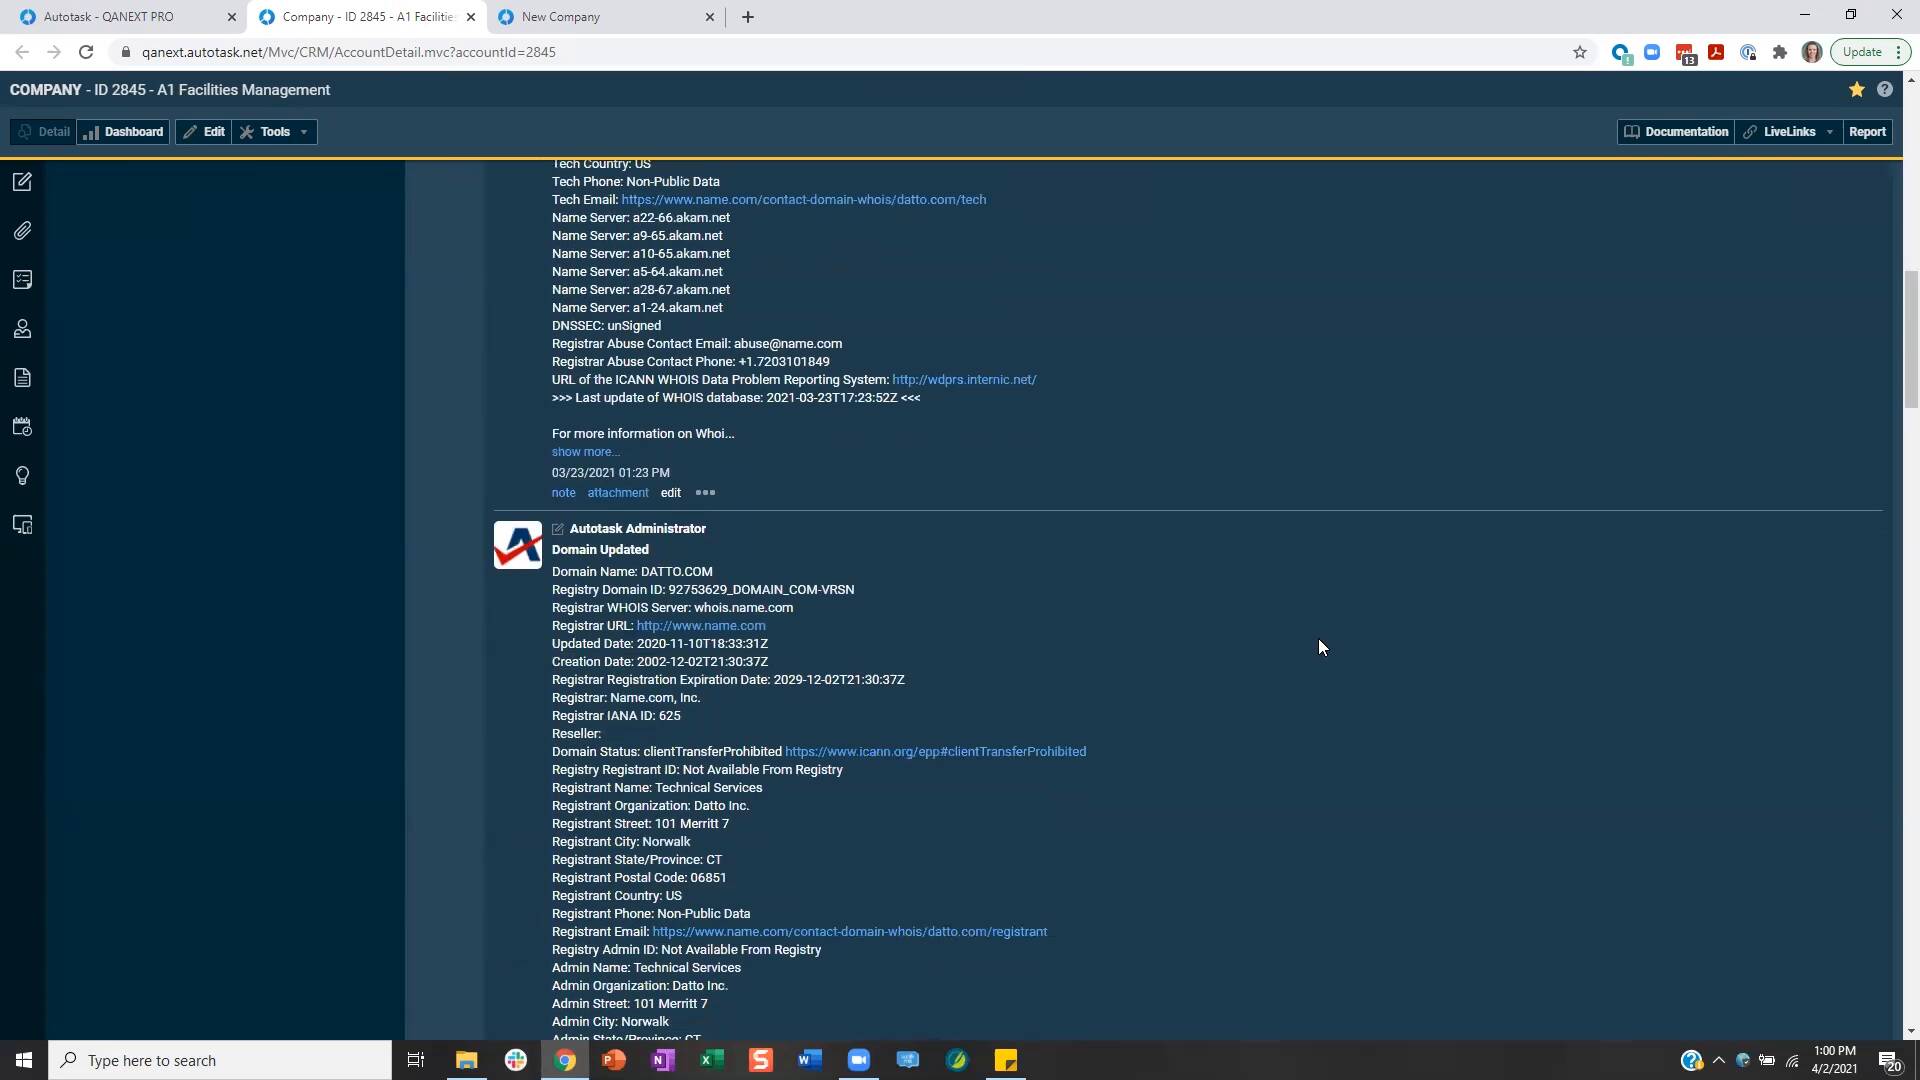Screen dimensions: 1920x1080
Task: Open contacts person icon in sidebar
Action: click(x=22, y=329)
